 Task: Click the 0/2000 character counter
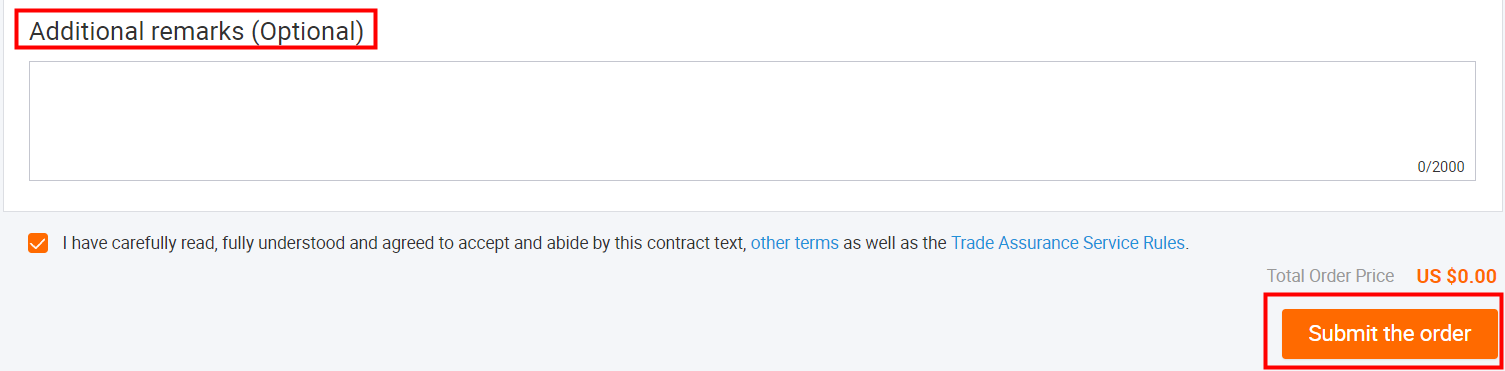(x=1441, y=167)
